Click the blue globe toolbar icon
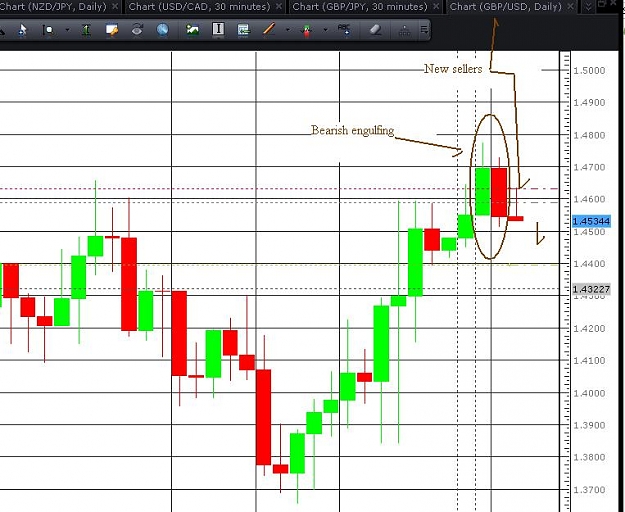The height and width of the screenshot is (512, 625). [x=163, y=30]
